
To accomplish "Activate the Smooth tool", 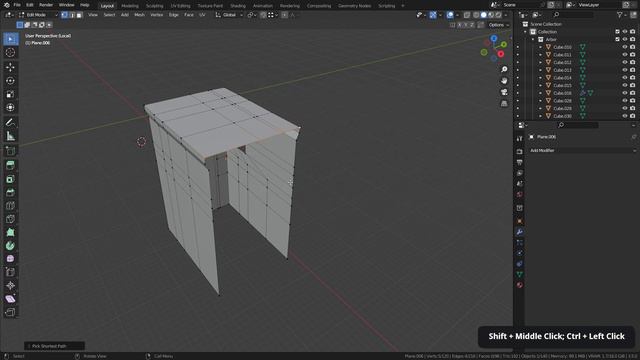I will tap(11, 259).
